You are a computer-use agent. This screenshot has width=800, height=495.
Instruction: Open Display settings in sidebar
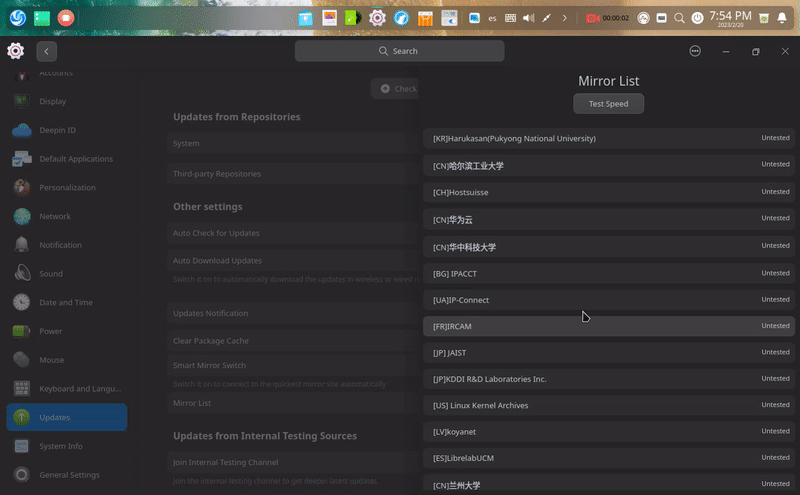point(67,101)
